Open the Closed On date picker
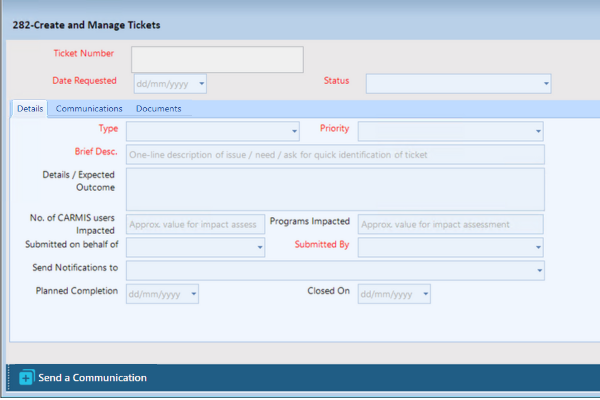Image resolution: width=600 pixels, height=400 pixels. tap(425, 294)
